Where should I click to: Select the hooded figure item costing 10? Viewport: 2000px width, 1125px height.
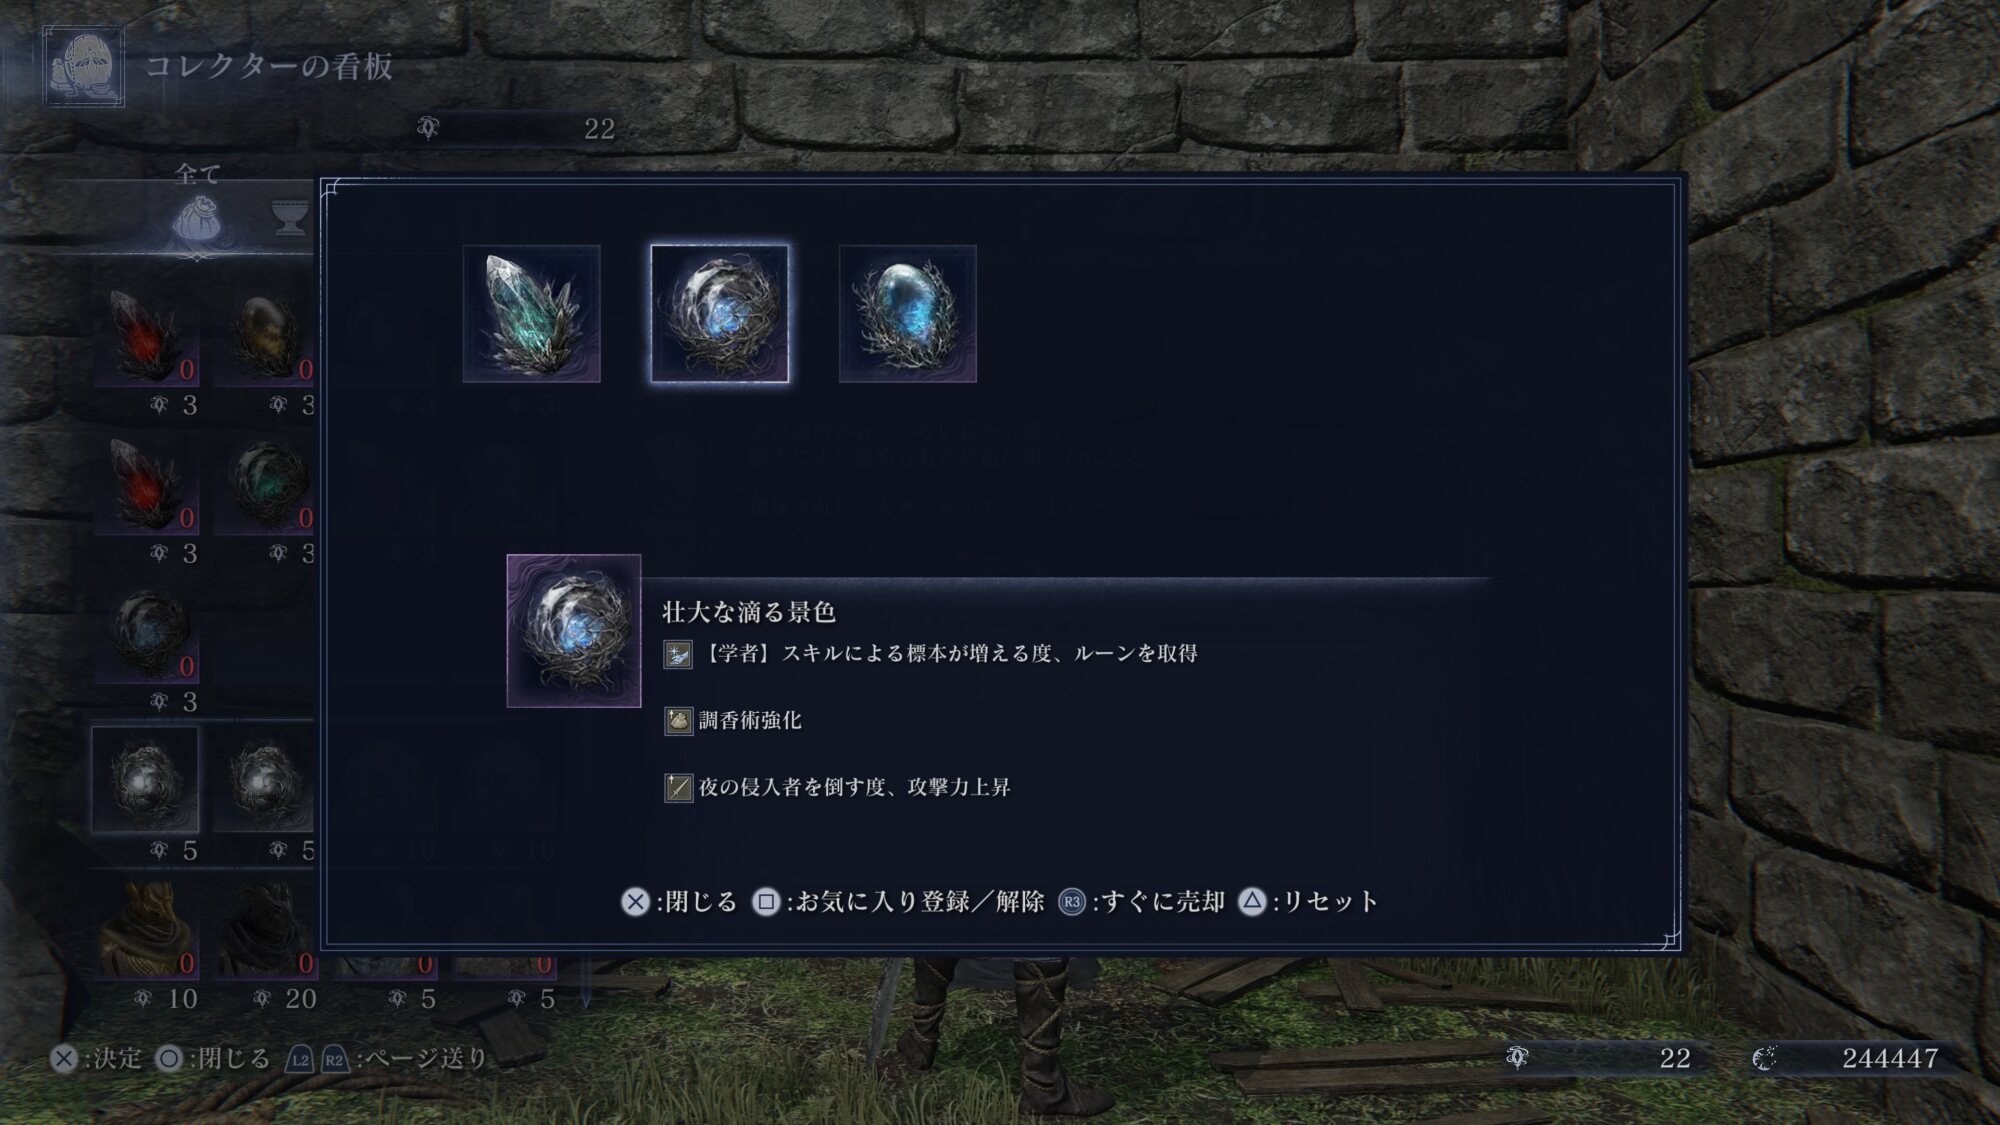[x=146, y=929]
